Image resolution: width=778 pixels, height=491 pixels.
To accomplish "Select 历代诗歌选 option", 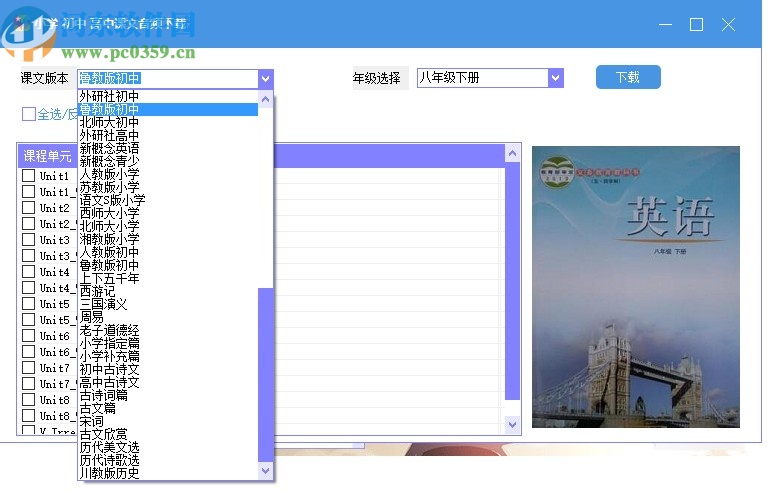I will 168,460.
